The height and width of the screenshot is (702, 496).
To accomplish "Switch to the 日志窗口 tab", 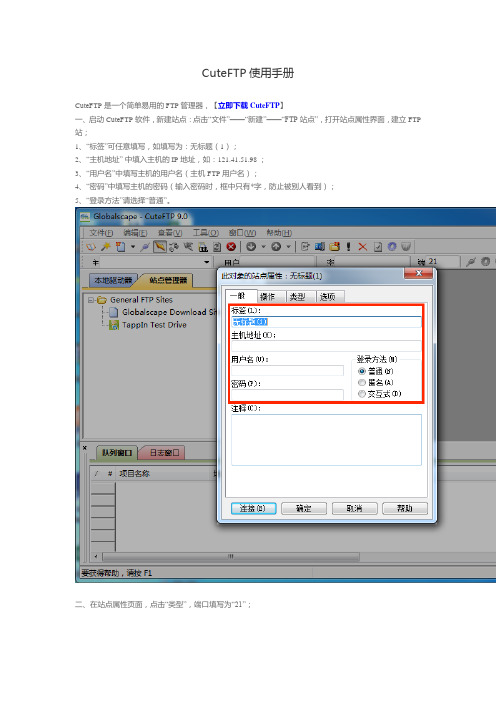I will point(164,453).
